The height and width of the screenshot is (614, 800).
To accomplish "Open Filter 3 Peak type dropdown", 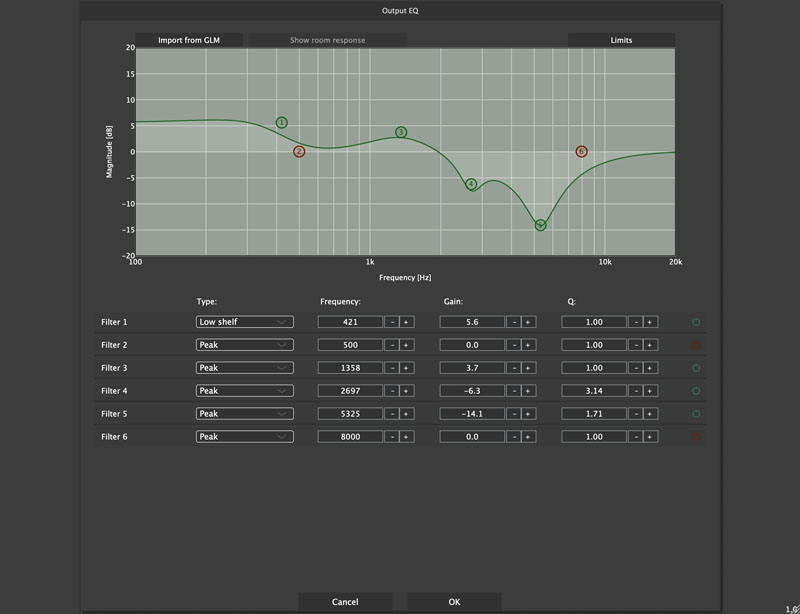I will (244, 368).
